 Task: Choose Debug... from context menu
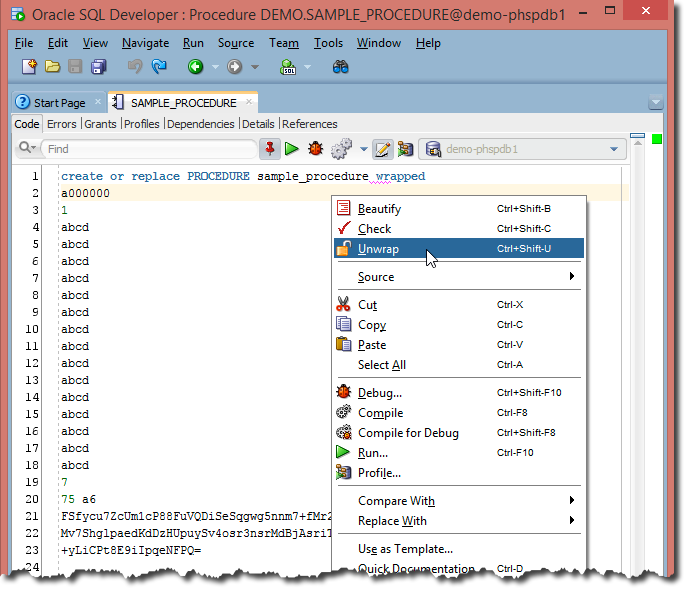click(458, 392)
